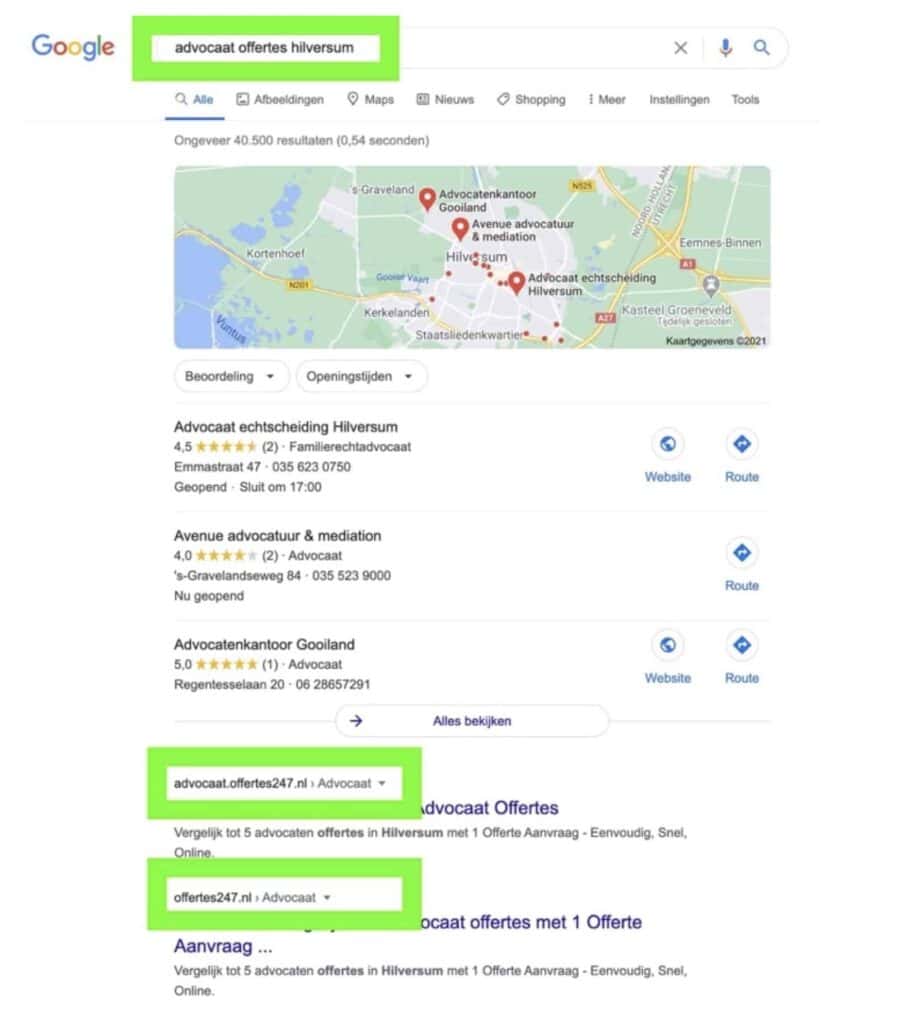Screen dimensions: 900x1024
Task: Click the Advocatenkantoor Gooiland map pin
Action: [427, 199]
